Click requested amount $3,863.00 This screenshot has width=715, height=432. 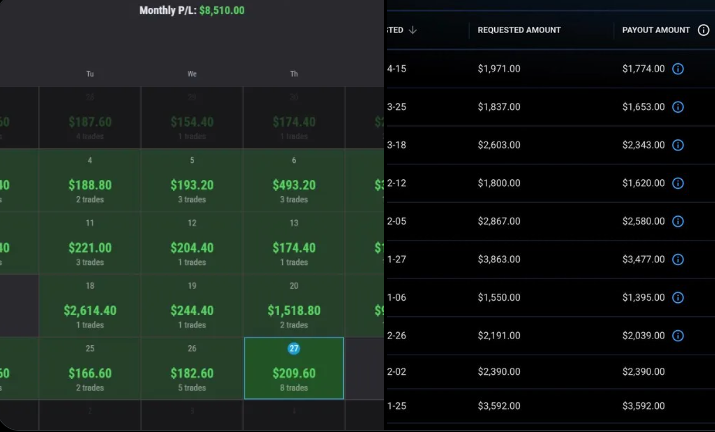click(499, 259)
